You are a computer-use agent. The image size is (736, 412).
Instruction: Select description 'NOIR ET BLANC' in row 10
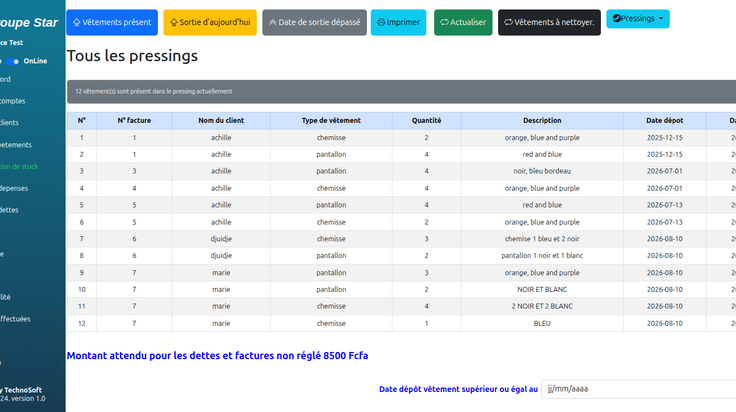click(542, 290)
